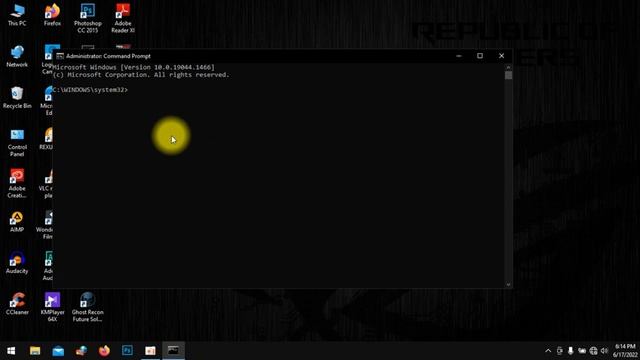
Task: Select the Adobe Creative Cloud desktop shortcut
Action: click(17, 184)
